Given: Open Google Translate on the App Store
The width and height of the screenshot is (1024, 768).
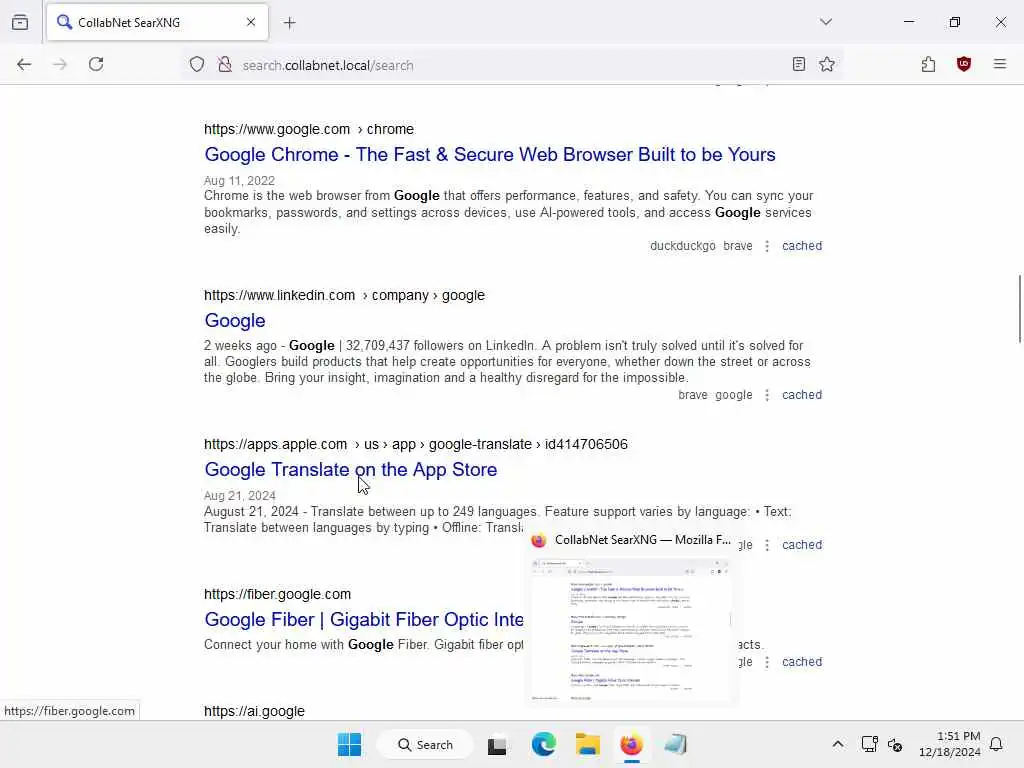Looking at the screenshot, I should [x=351, y=470].
